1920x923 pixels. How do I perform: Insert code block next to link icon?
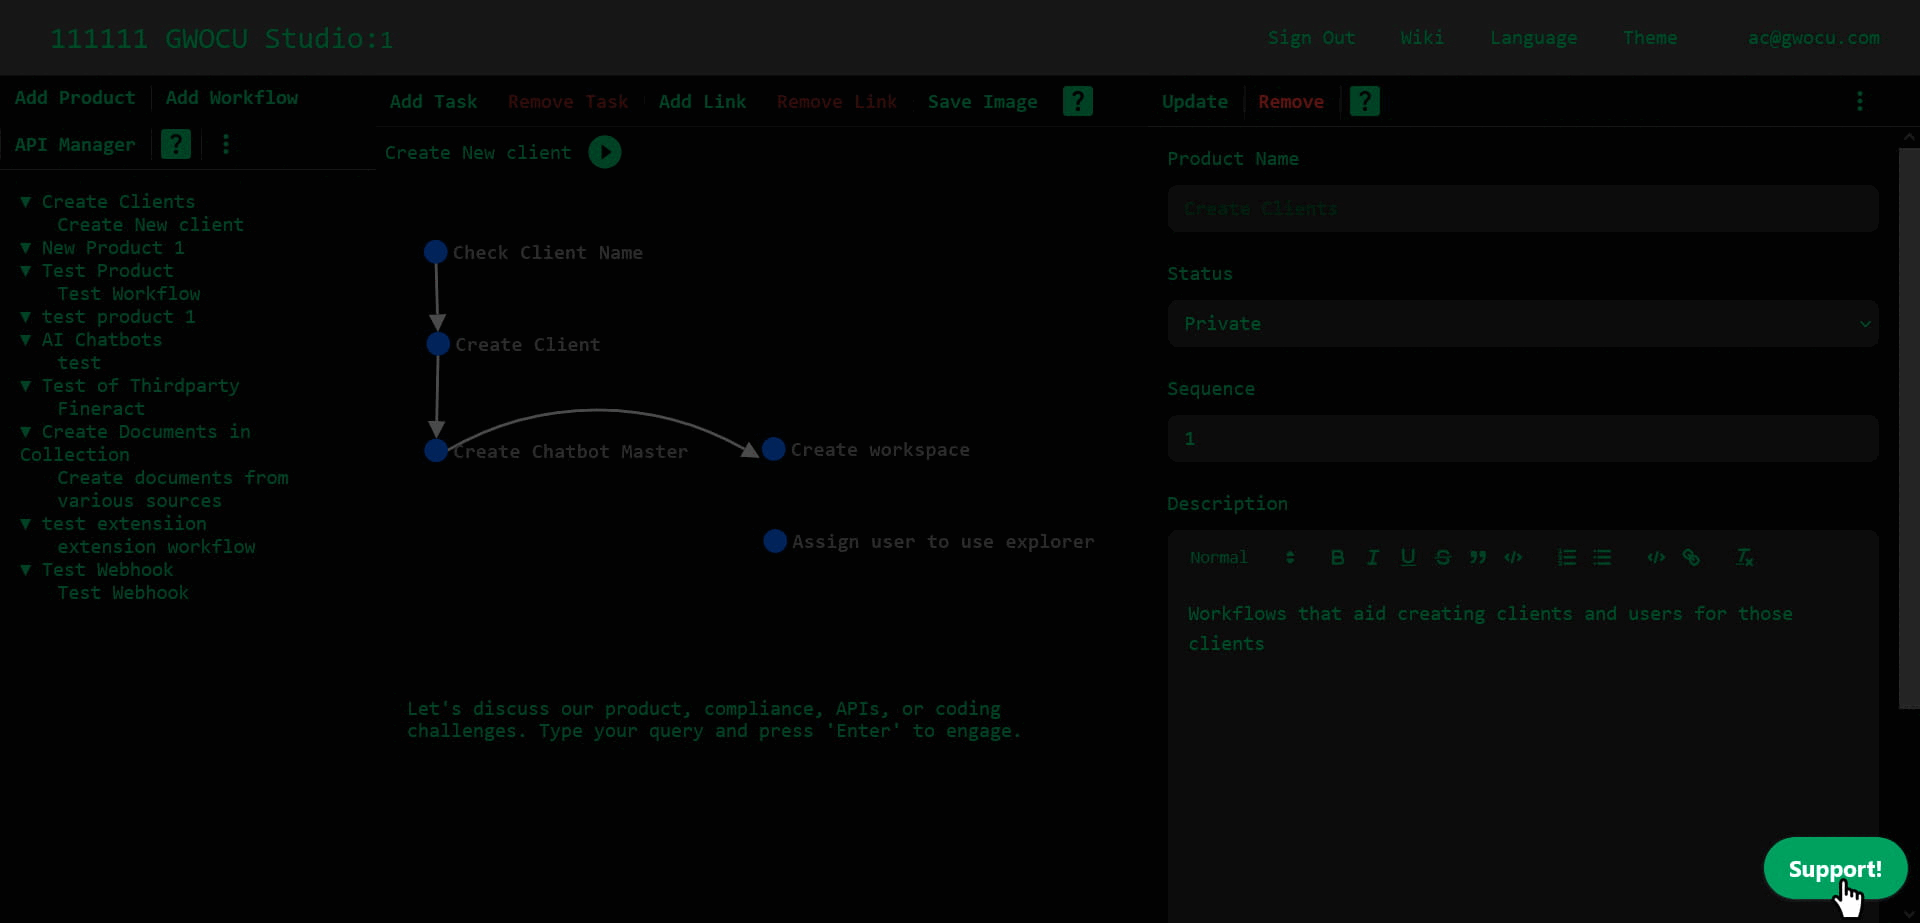1656,557
